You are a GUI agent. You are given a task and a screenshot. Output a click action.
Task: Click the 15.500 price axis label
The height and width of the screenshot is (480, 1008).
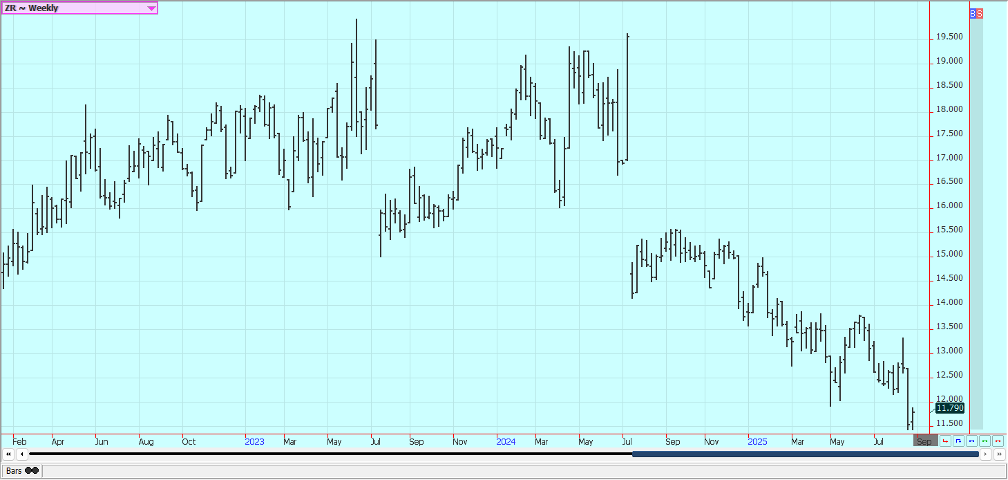949,230
